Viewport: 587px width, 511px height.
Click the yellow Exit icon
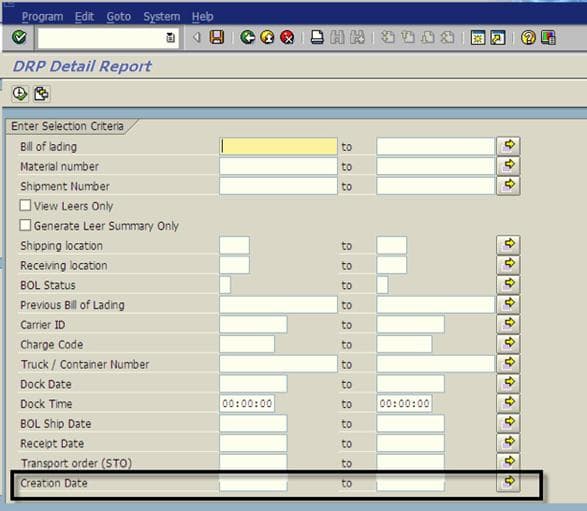pos(267,37)
